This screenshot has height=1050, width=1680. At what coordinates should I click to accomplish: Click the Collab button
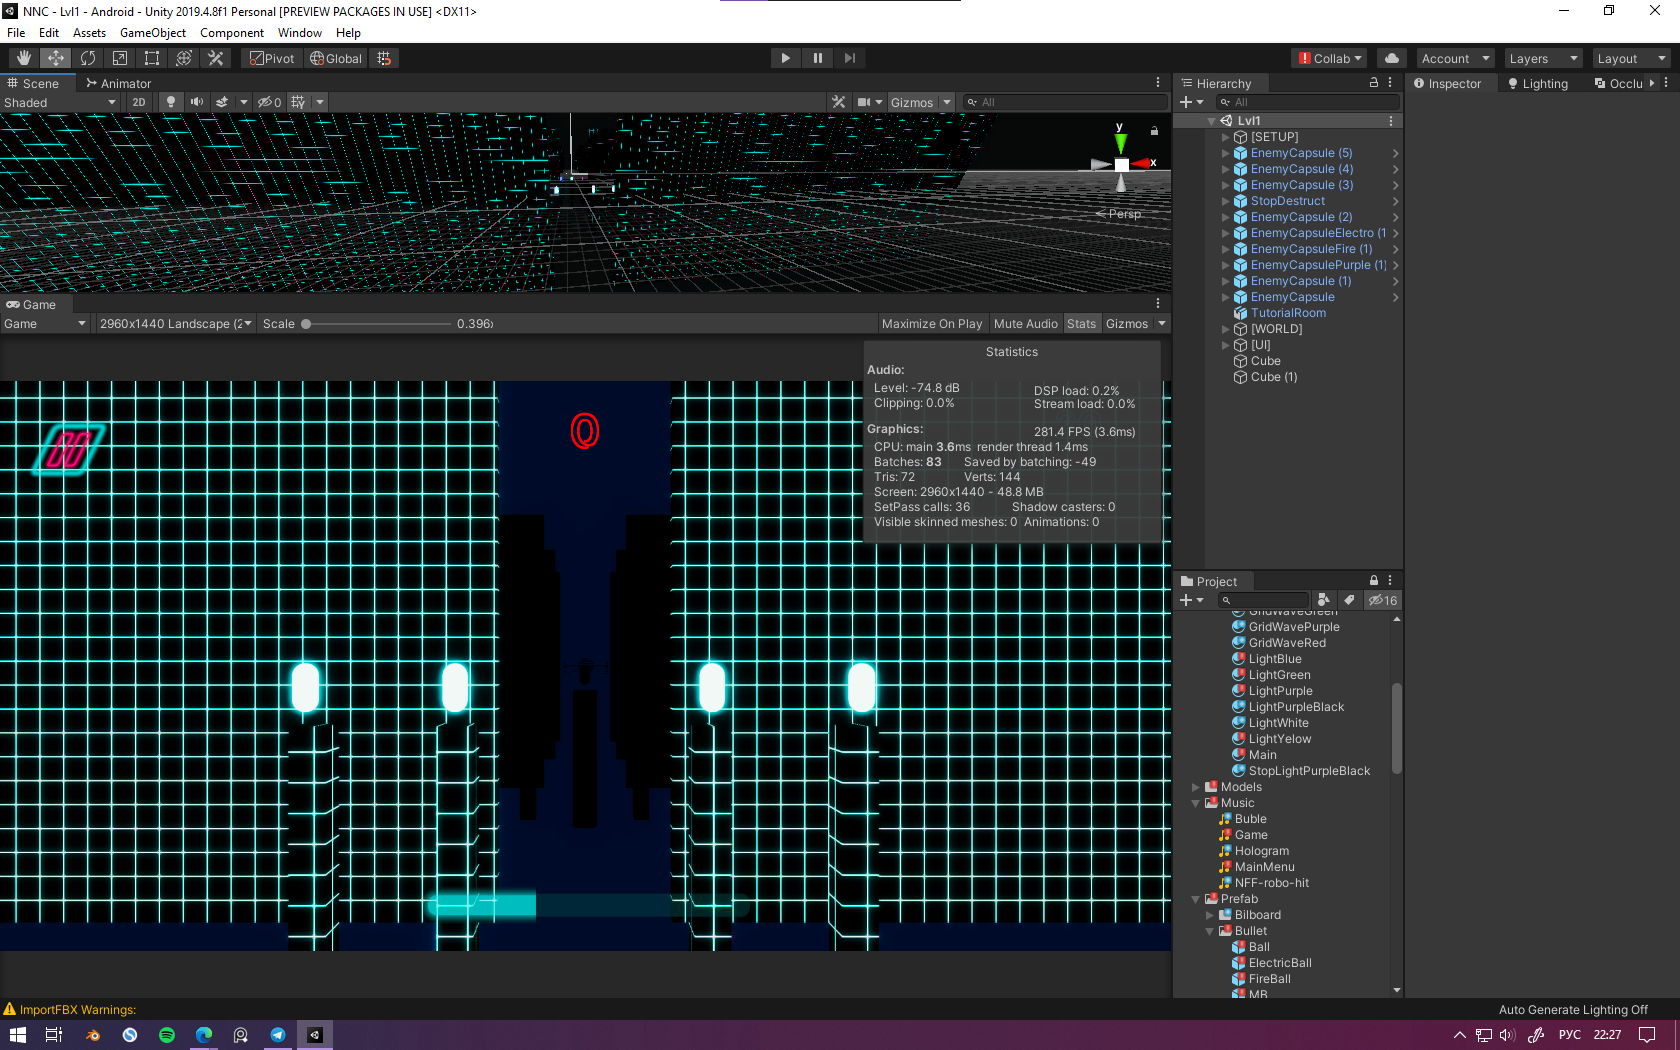tap(1330, 59)
